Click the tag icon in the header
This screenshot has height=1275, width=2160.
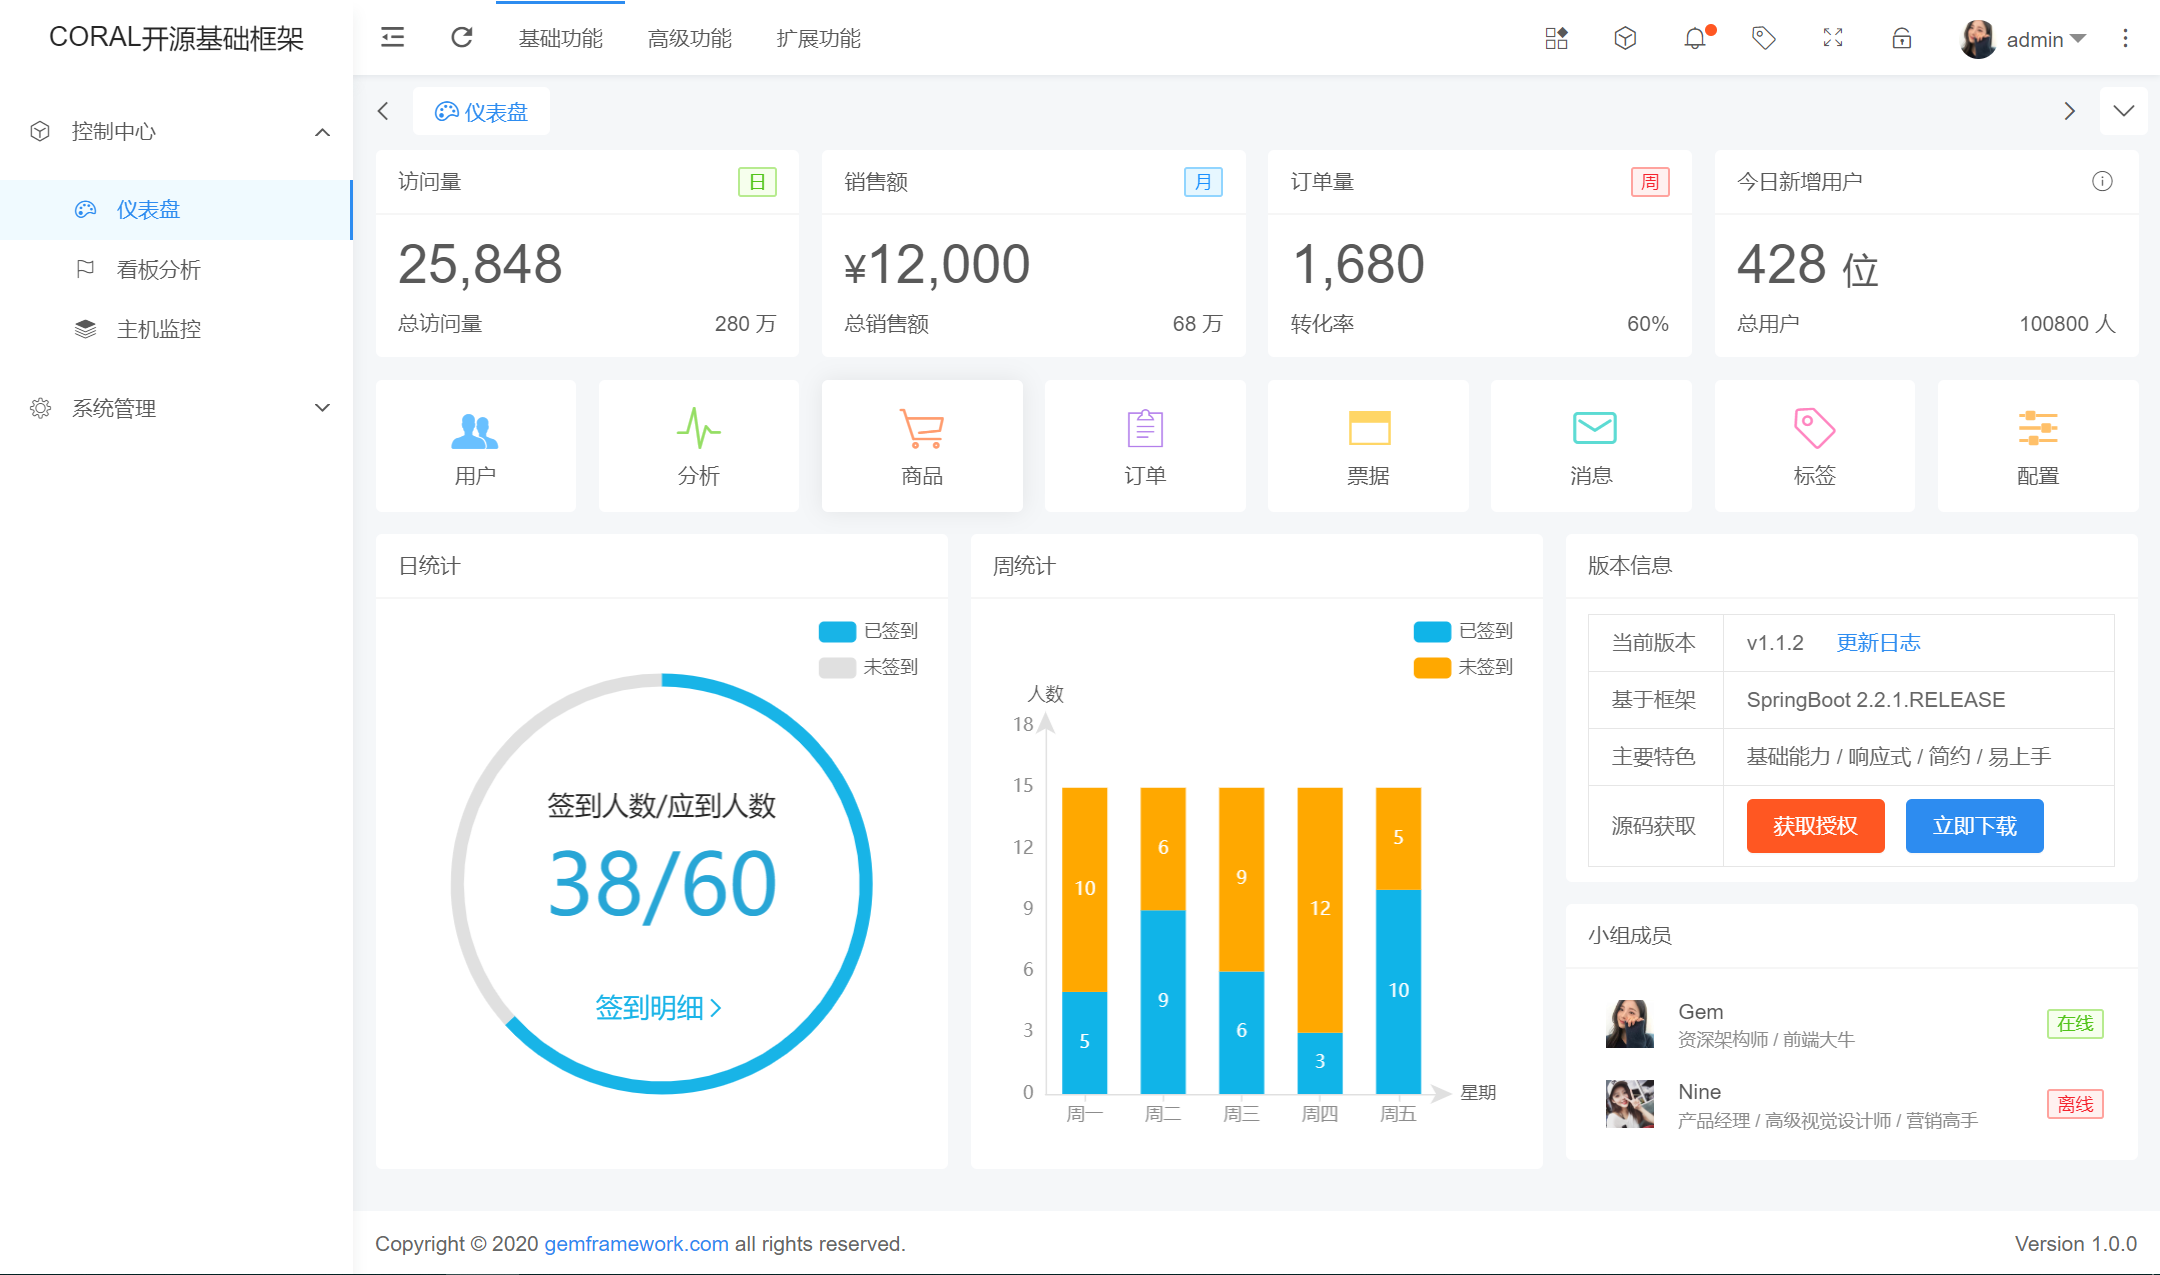(1764, 38)
